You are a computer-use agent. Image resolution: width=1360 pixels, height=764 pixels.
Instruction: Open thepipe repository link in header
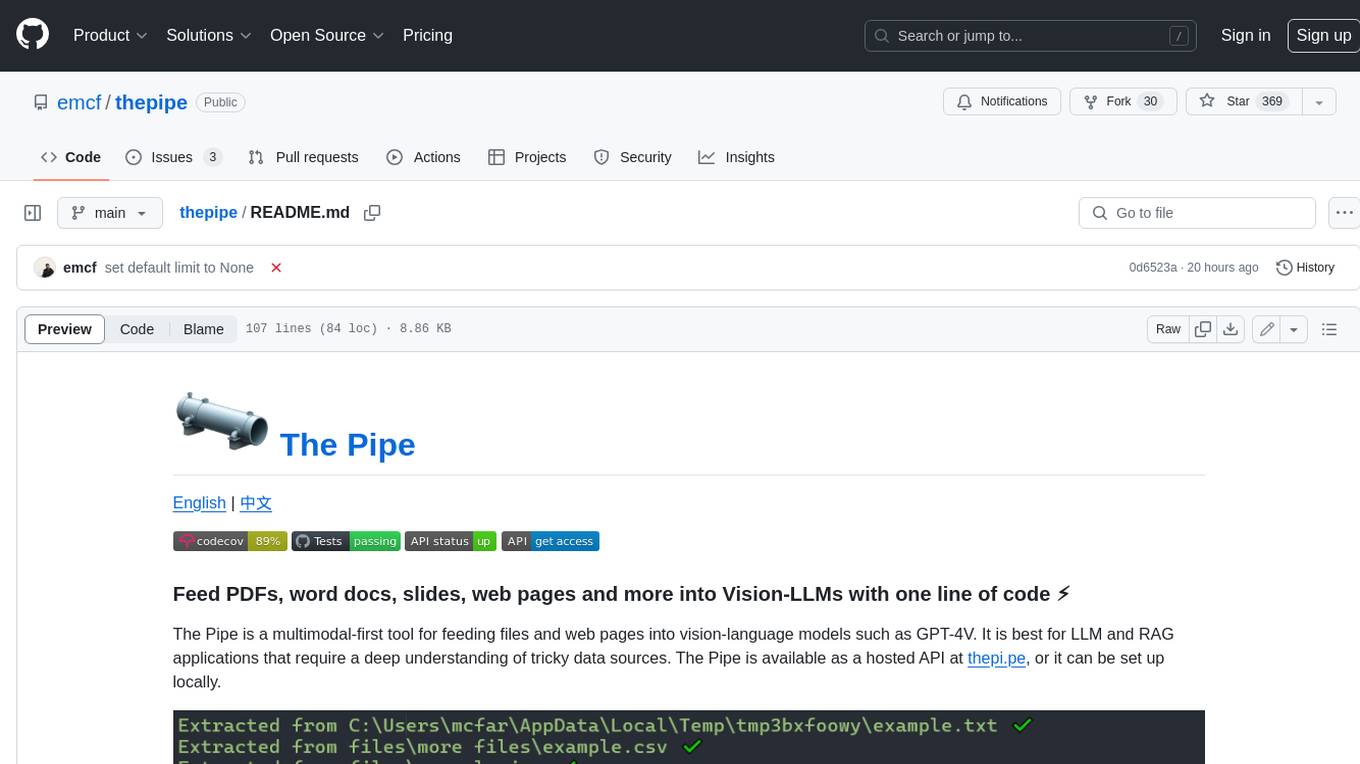(x=151, y=102)
